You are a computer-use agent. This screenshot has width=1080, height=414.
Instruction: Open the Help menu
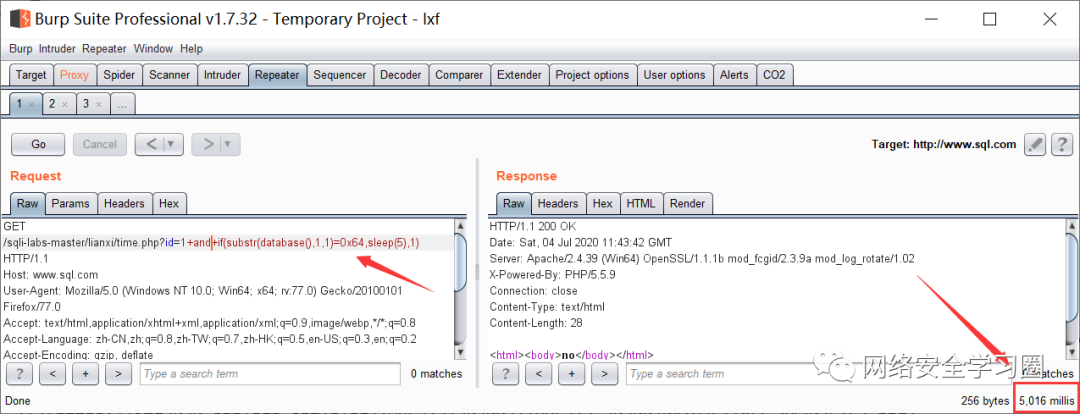click(x=191, y=49)
